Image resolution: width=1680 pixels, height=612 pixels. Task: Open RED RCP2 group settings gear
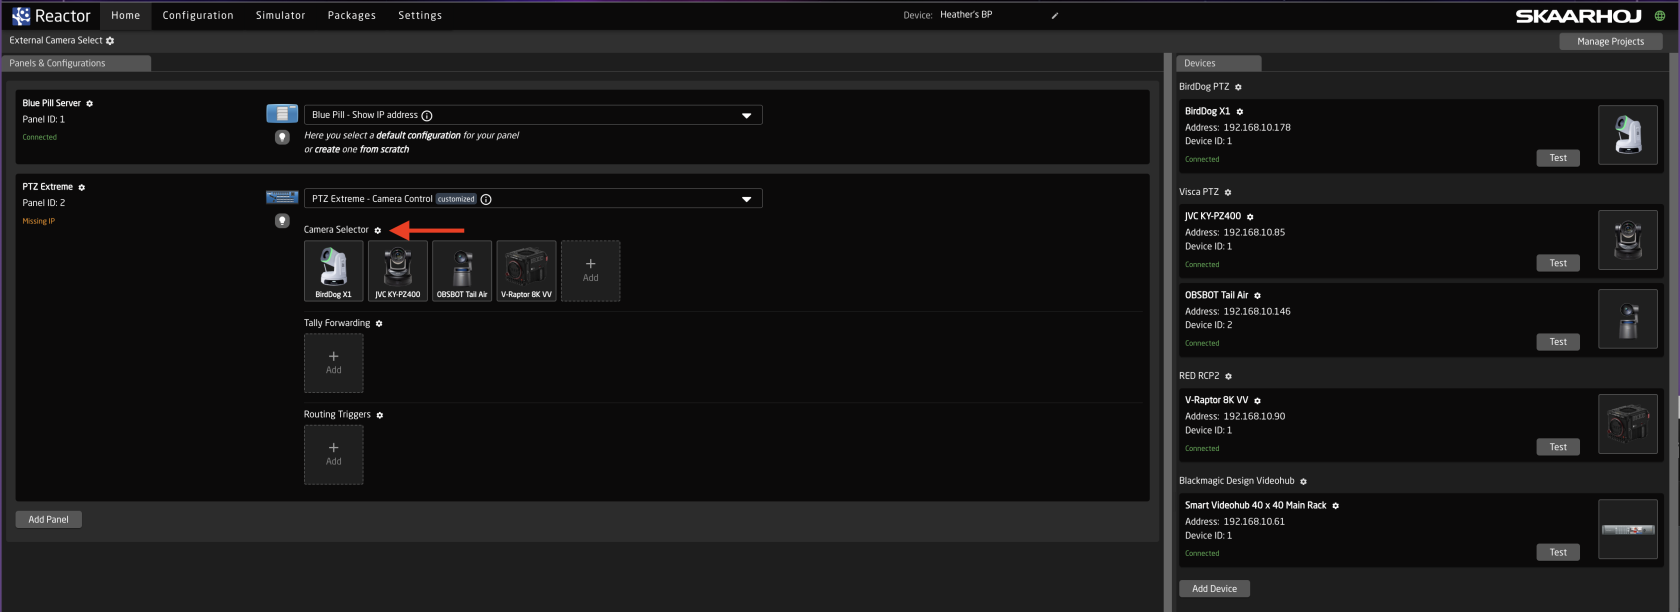tap(1229, 377)
